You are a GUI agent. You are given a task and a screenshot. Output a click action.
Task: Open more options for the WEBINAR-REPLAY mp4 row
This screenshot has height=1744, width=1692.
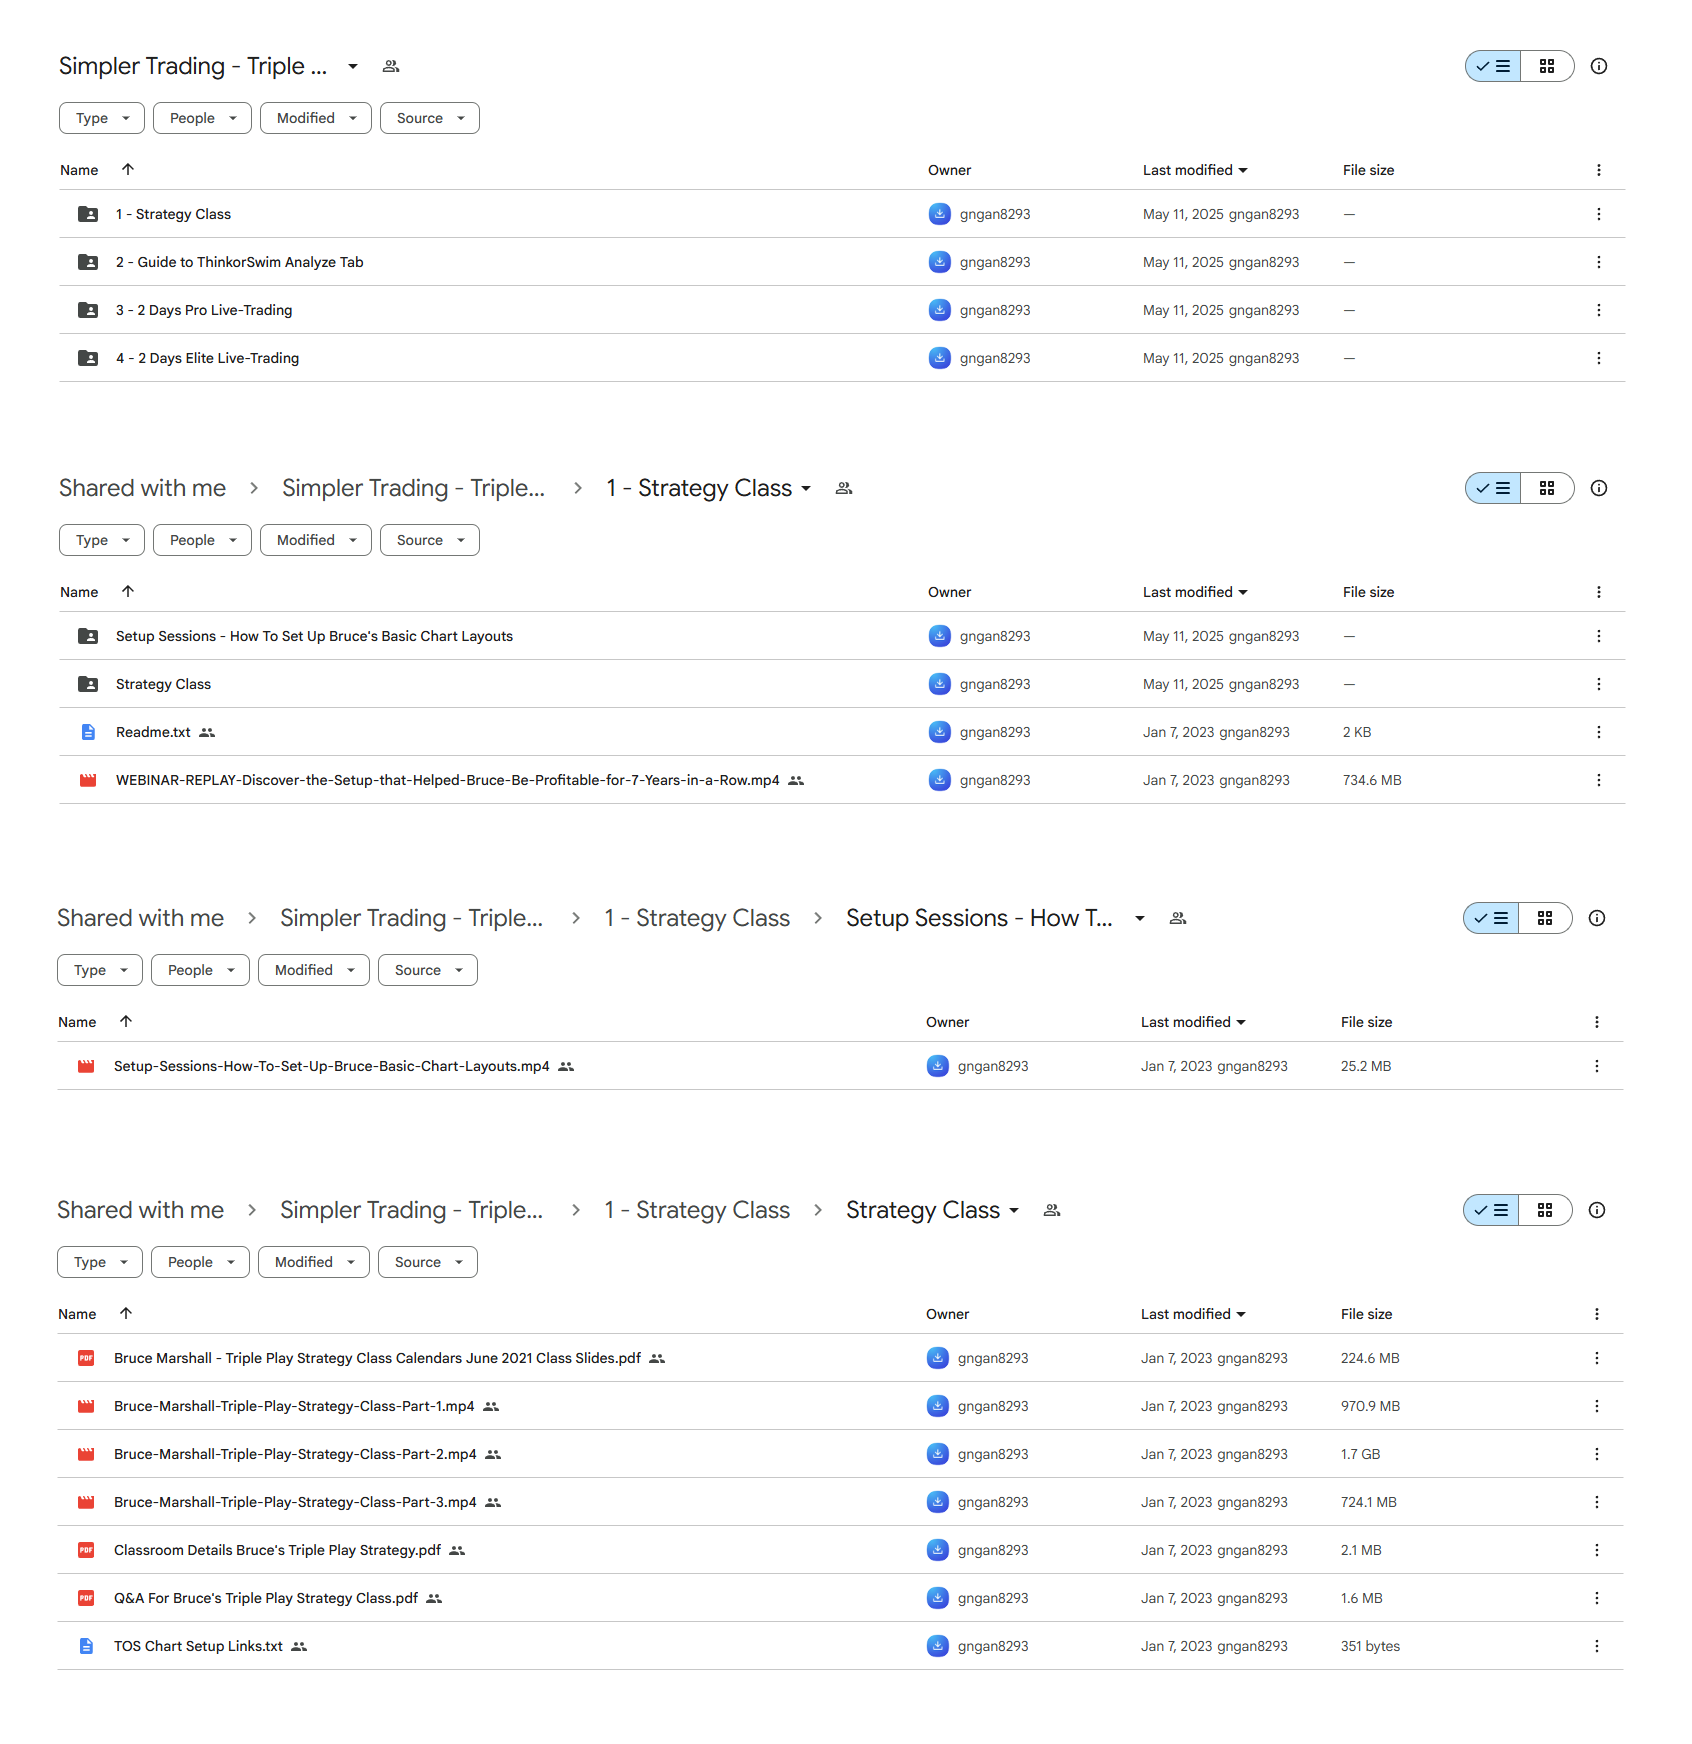point(1598,780)
